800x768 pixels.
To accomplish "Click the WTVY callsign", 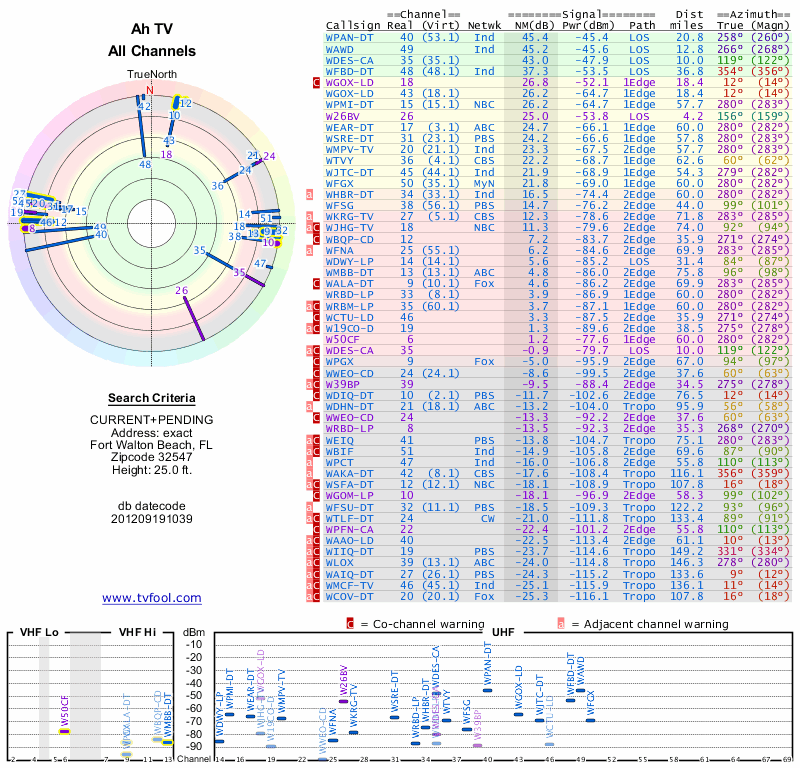I will point(339,161).
